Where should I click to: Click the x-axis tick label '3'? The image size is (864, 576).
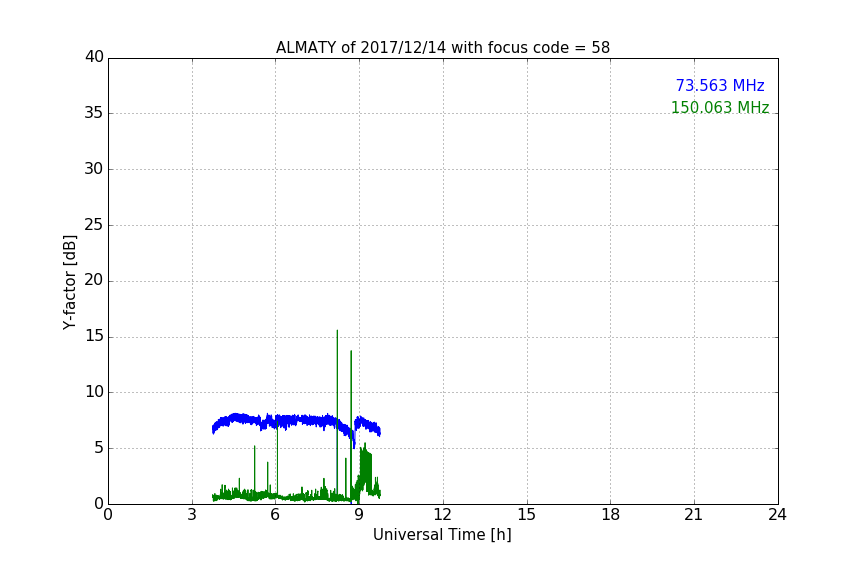(x=192, y=515)
